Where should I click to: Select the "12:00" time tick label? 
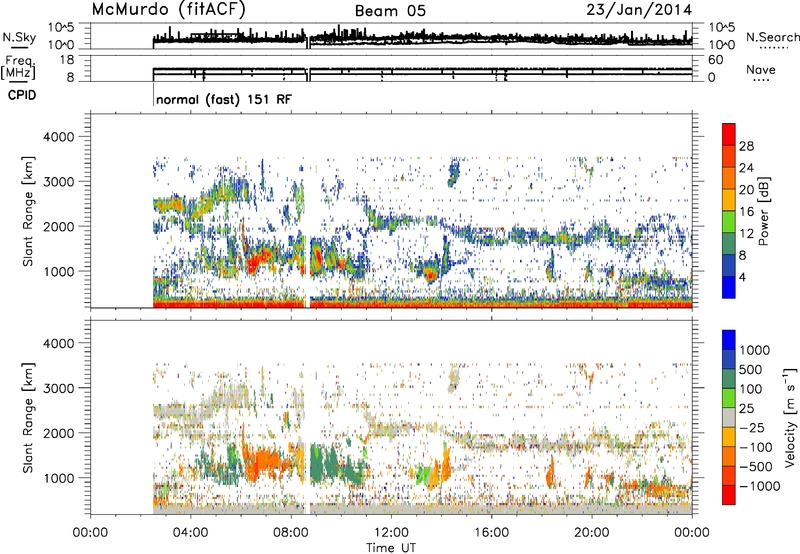[391, 533]
